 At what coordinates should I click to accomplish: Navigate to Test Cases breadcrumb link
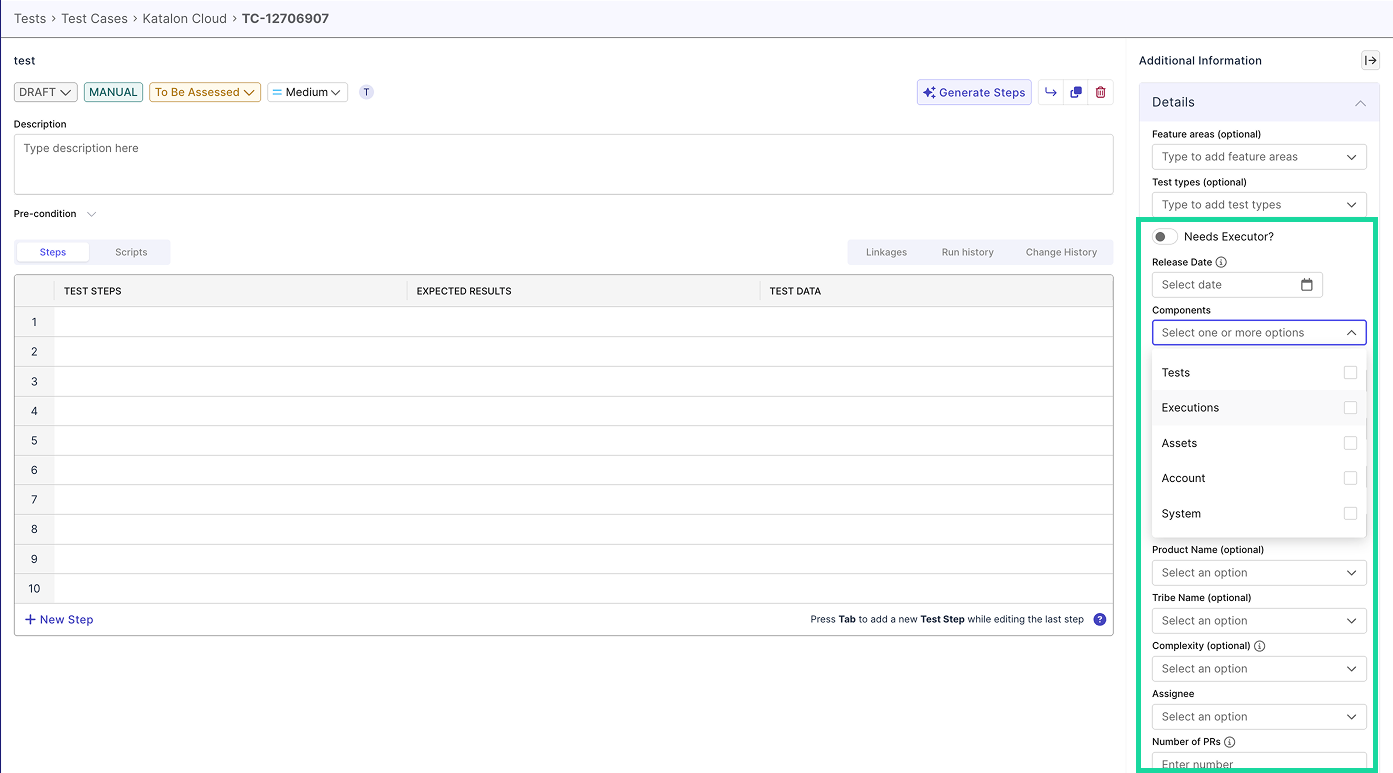coord(94,18)
